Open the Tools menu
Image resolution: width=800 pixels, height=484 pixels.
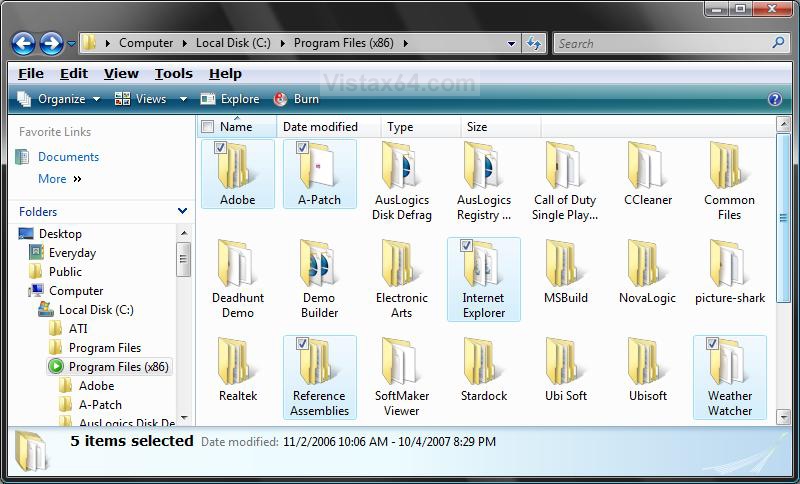[x=173, y=73]
